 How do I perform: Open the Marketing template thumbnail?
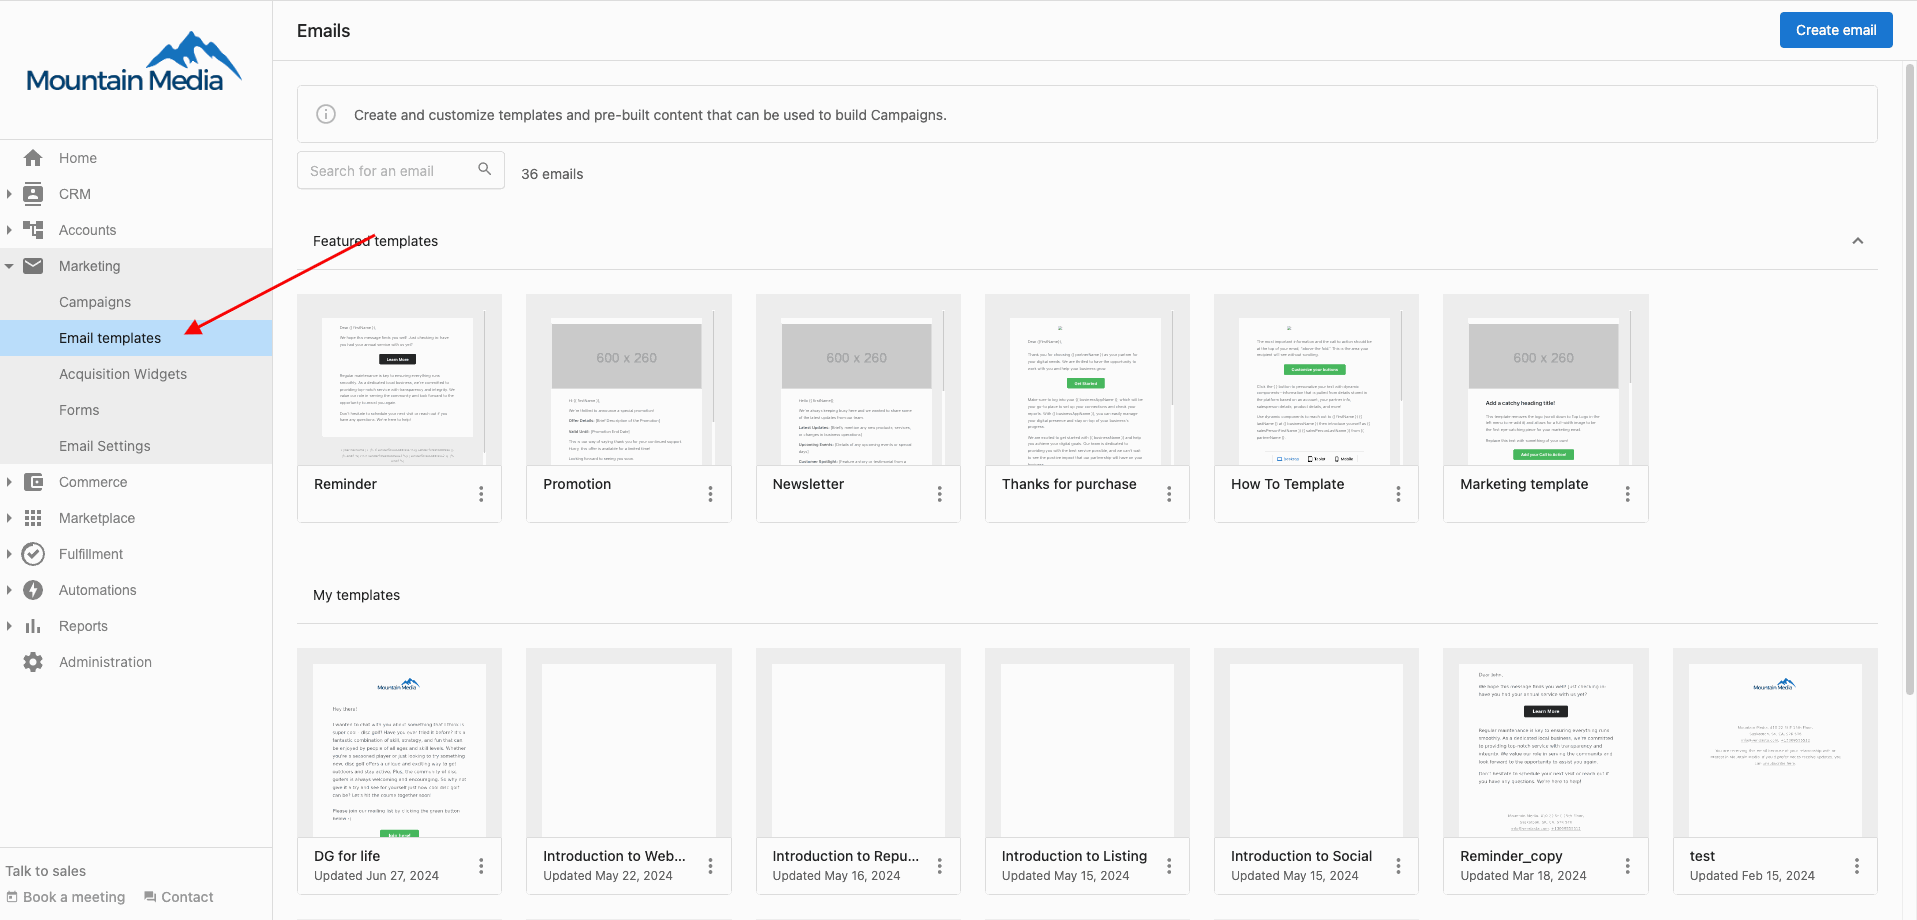1546,380
